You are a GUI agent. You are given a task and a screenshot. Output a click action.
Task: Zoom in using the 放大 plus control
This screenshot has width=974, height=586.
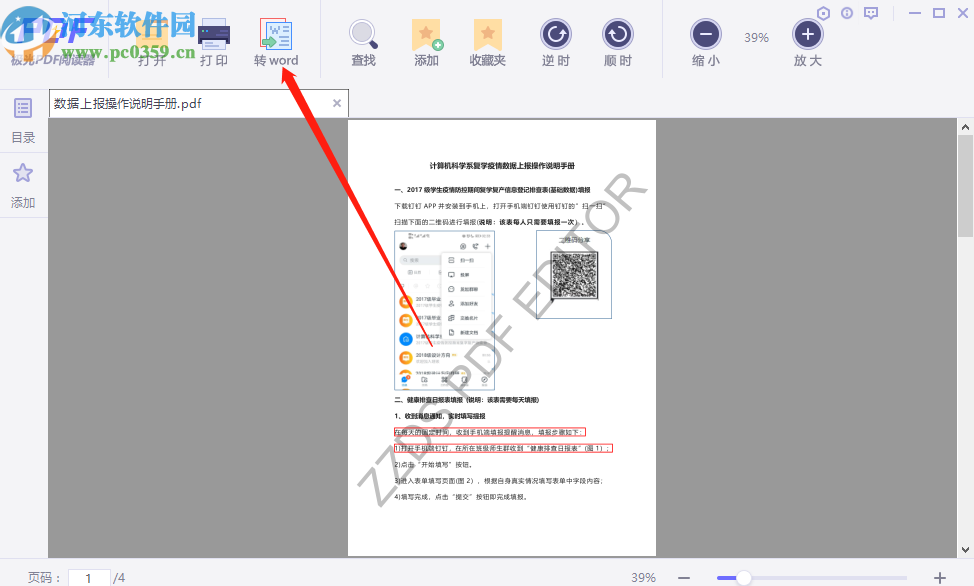pyautogui.click(x=807, y=35)
